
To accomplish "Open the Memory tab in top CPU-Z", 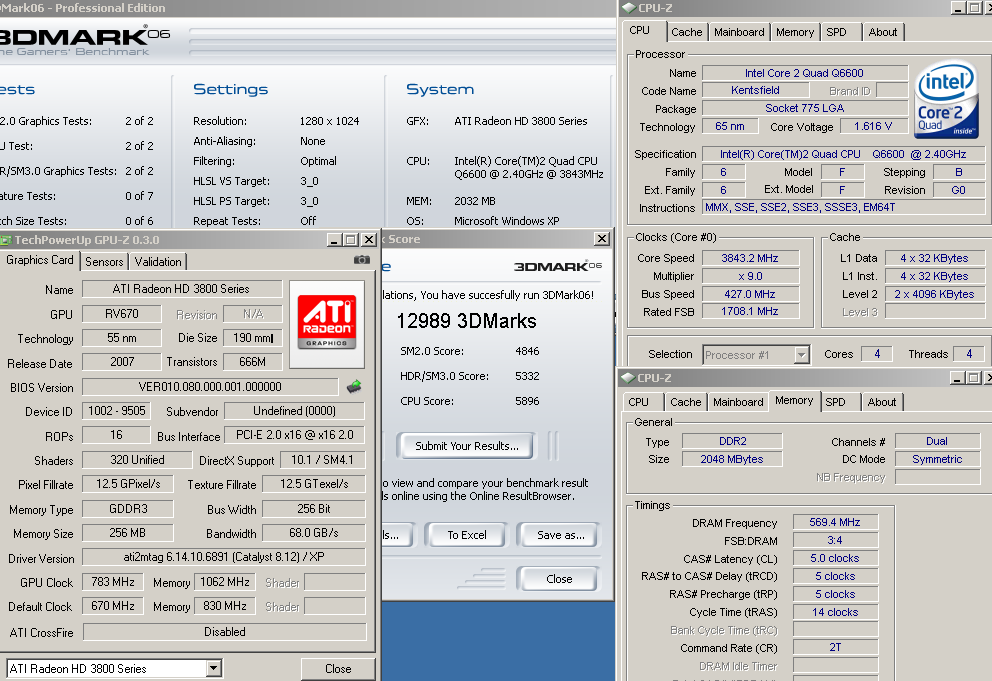I will coord(795,32).
